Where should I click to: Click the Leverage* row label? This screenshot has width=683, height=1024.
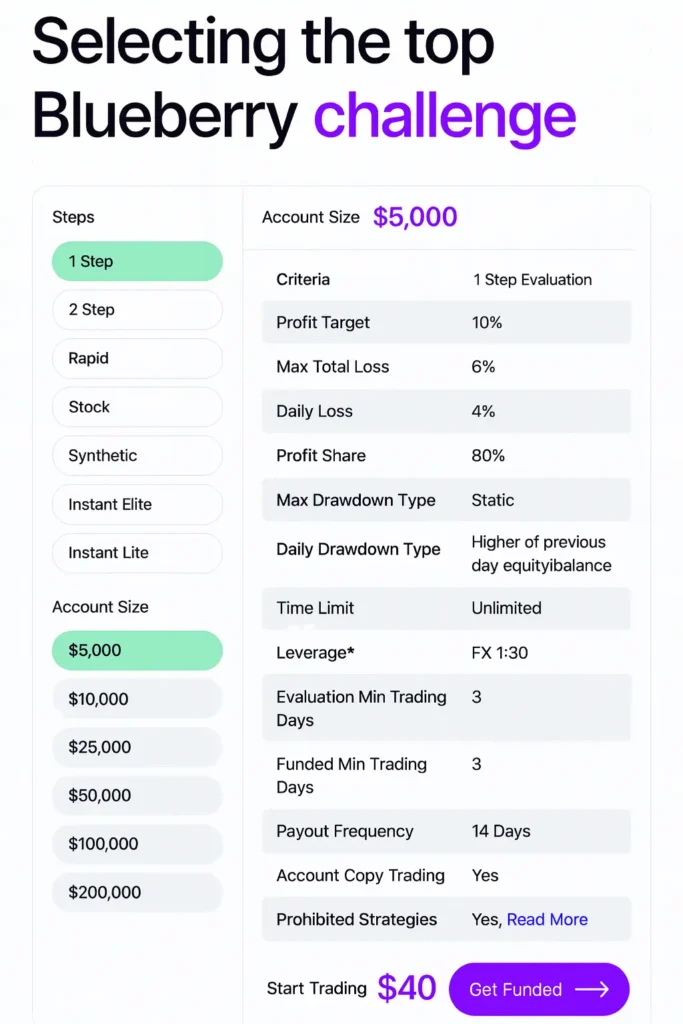[x=315, y=652]
